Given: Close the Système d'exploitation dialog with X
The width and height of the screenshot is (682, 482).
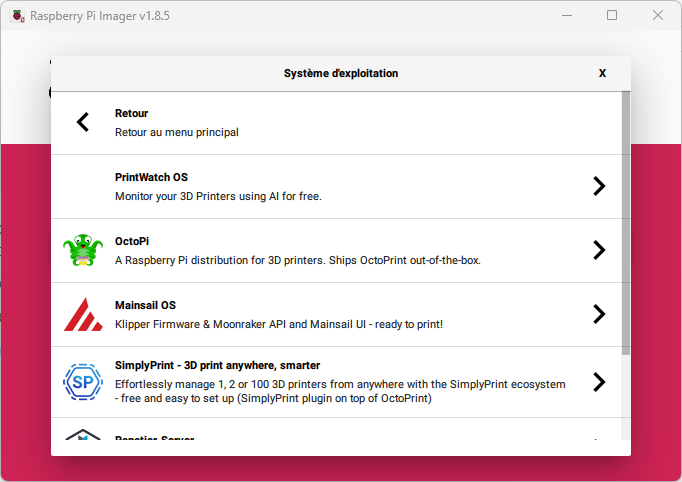Looking at the screenshot, I should pyautogui.click(x=602, y=73).
